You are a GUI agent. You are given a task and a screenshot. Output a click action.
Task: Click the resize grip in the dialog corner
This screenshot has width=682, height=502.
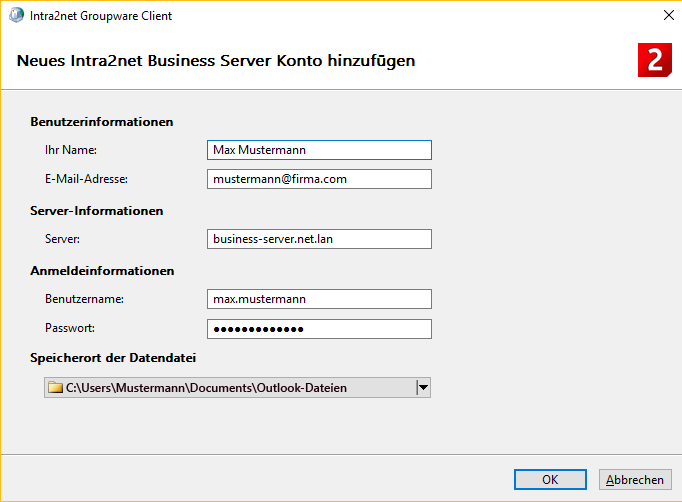point(676,496)
